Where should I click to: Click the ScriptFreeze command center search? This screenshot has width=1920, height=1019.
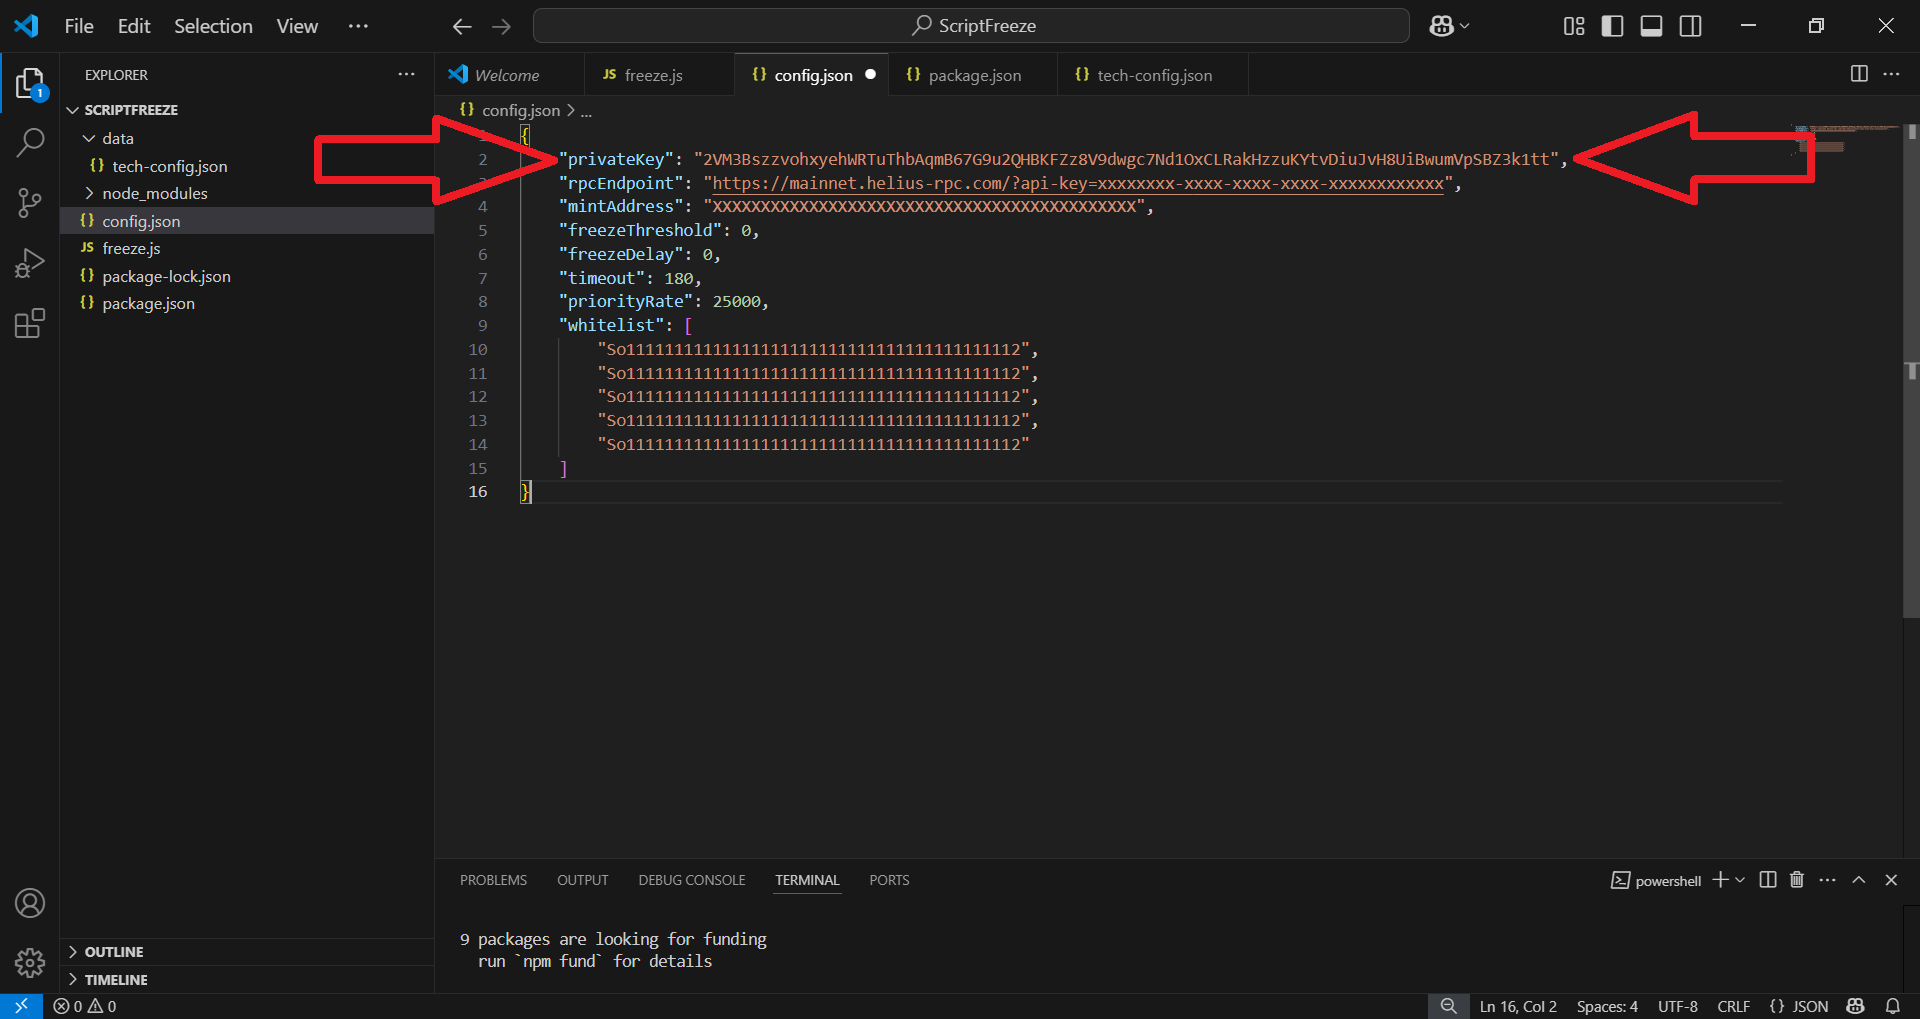click(x=971, y=26)
